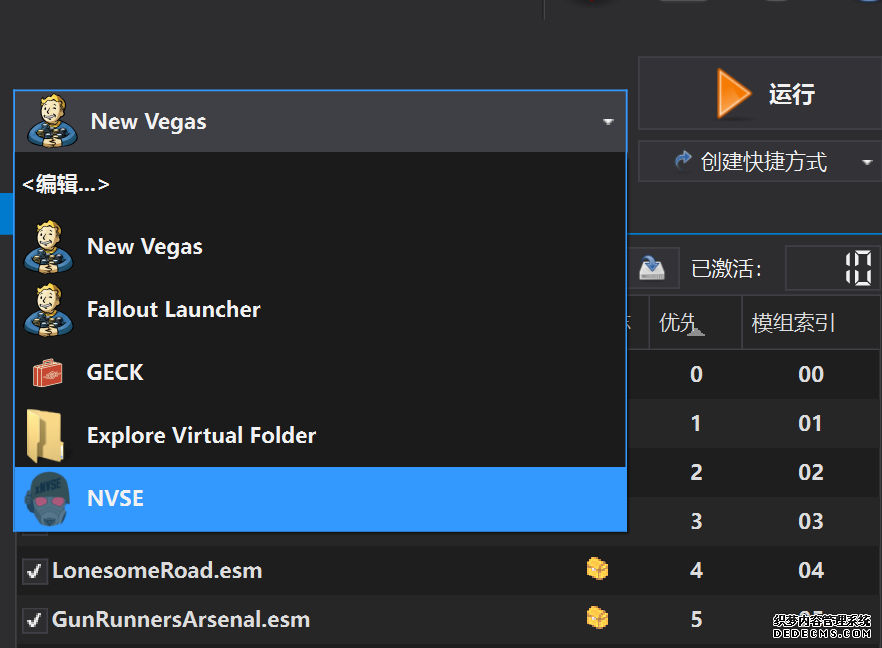Select Fallout Launcher from the executable list

tap(173, 310)
